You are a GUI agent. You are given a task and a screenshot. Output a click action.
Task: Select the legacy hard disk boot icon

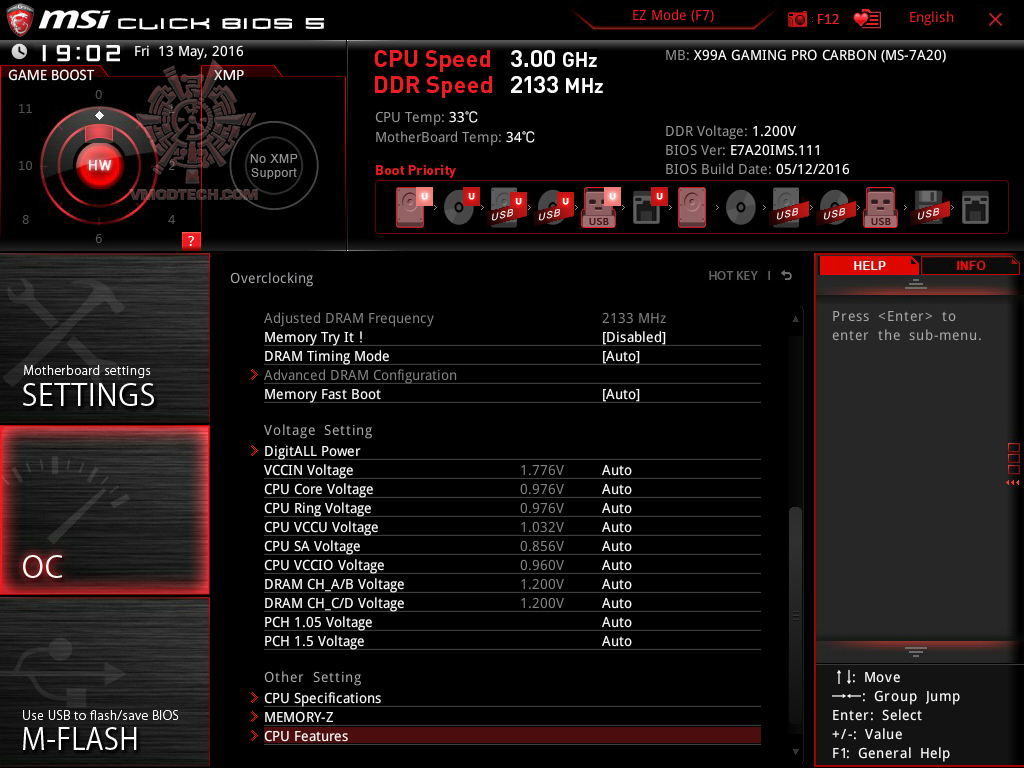pyautogui.click(x=692, y=207)
